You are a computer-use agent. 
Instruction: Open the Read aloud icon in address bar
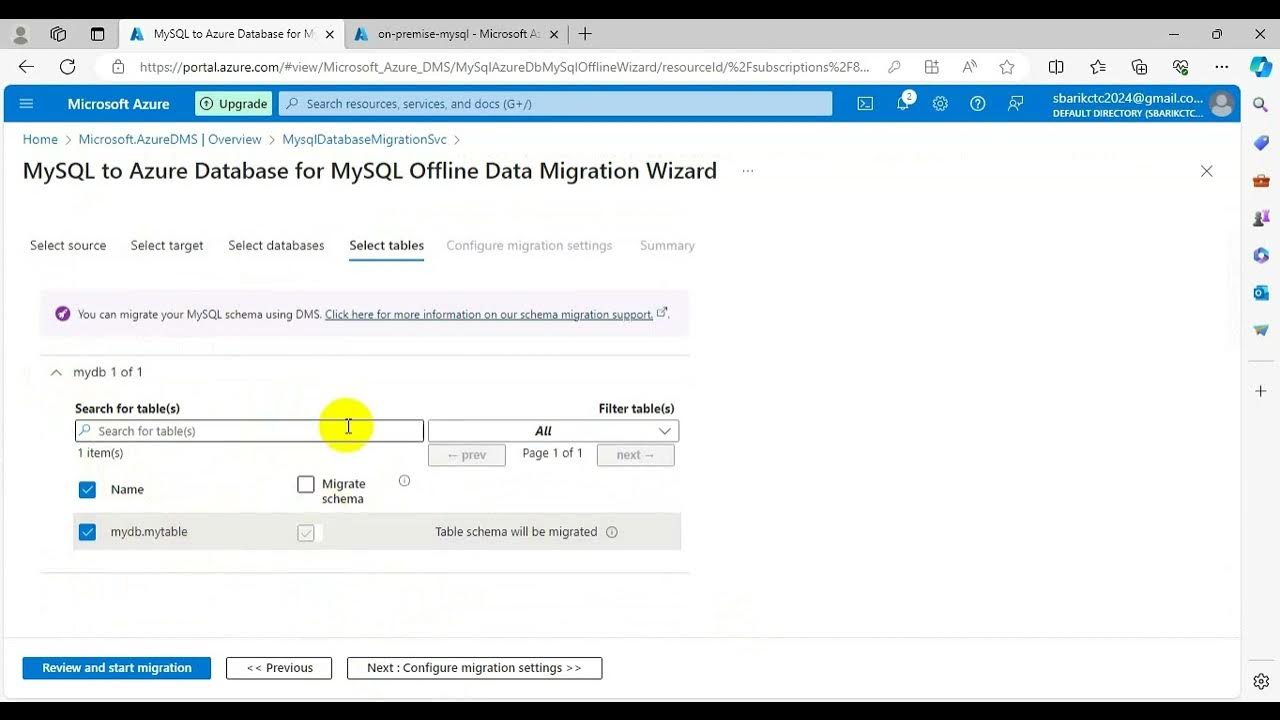[969, 67]
